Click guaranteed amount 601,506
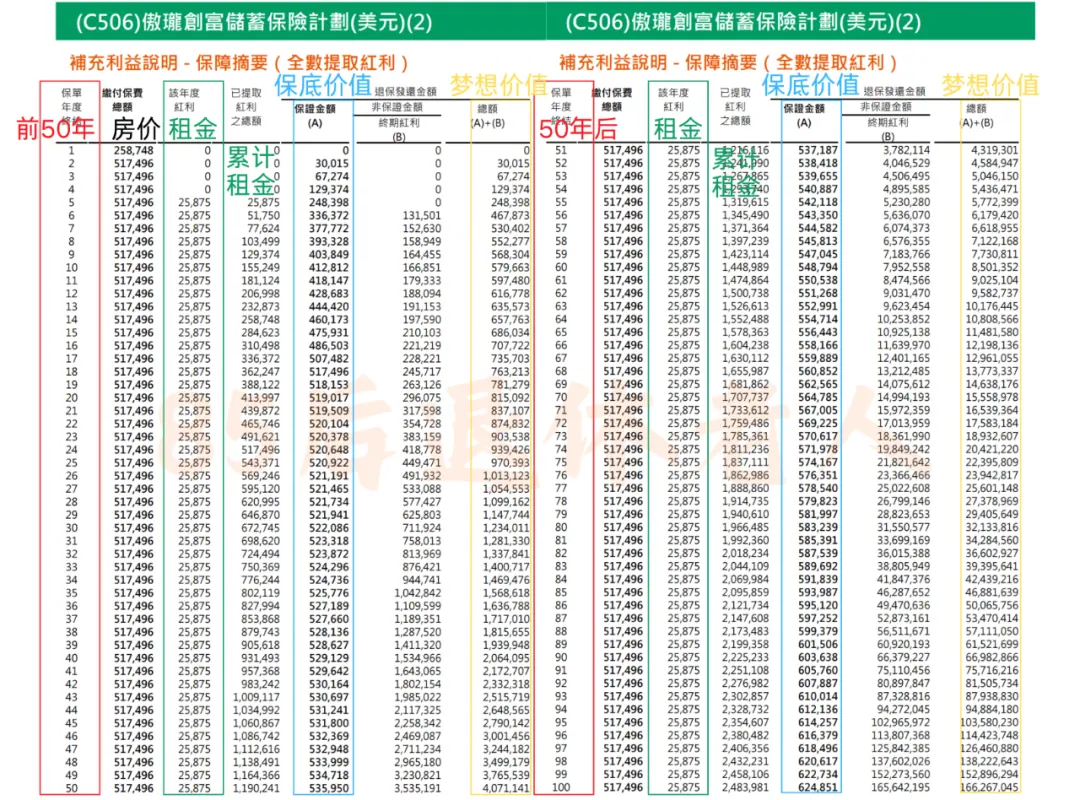 [x=818, y=646]
